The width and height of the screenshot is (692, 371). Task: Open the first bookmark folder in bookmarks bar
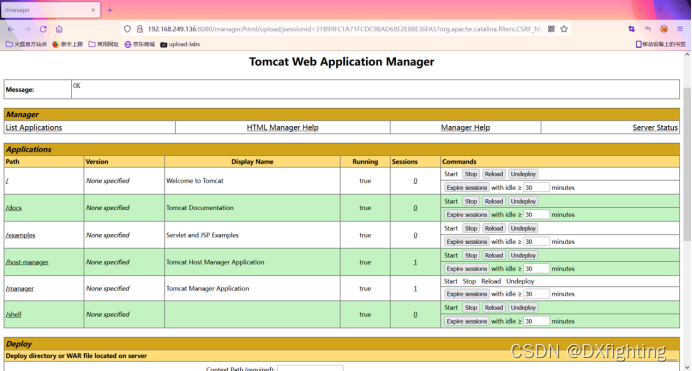[x=26, y=44]
